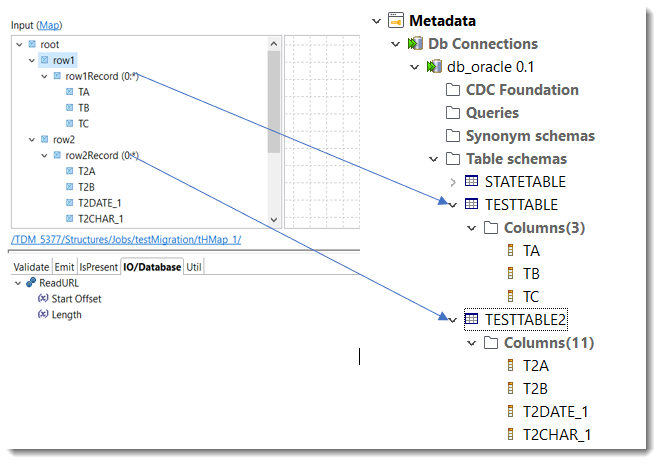Click the db_oracle 0.1 connection icon
The width and height of the screenshot is (661, 464).
(x=434, y=67)
